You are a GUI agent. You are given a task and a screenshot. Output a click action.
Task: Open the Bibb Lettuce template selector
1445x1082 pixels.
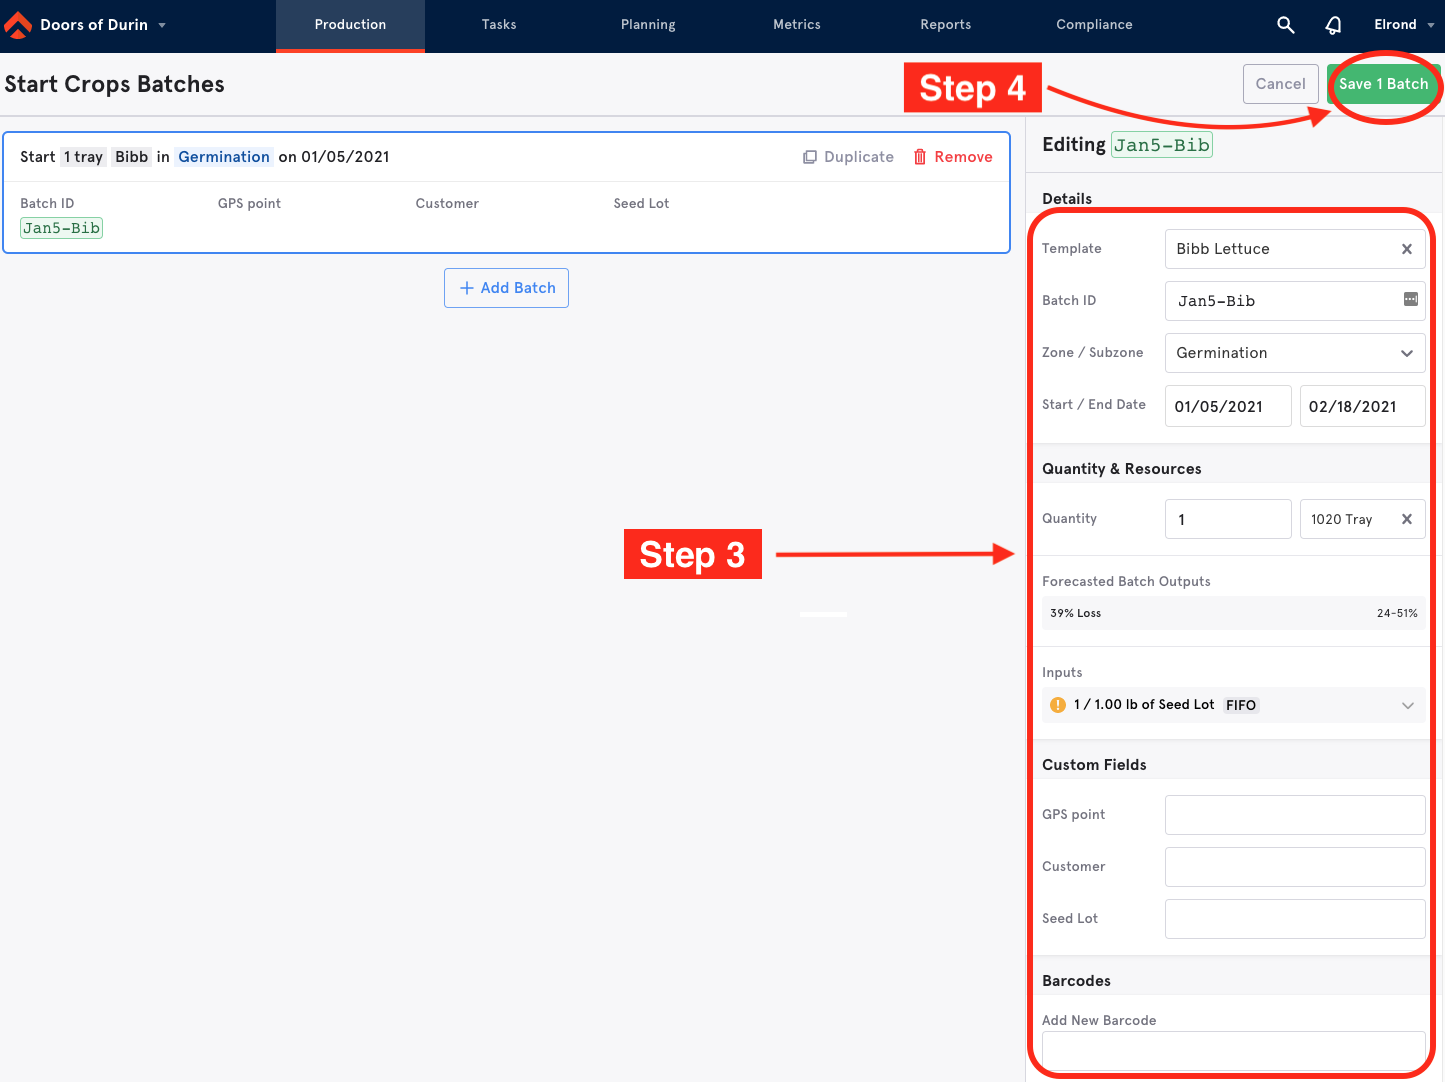1295,249
